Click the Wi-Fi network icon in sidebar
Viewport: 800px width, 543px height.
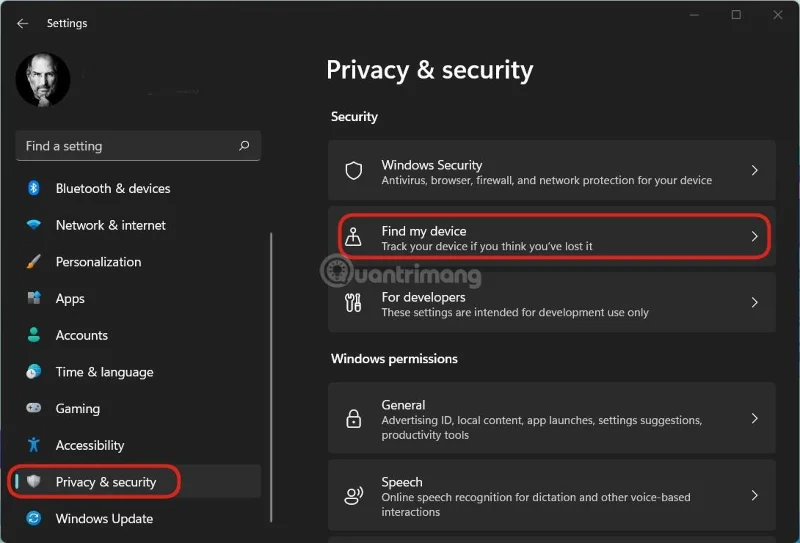click(x=34, y=225)
